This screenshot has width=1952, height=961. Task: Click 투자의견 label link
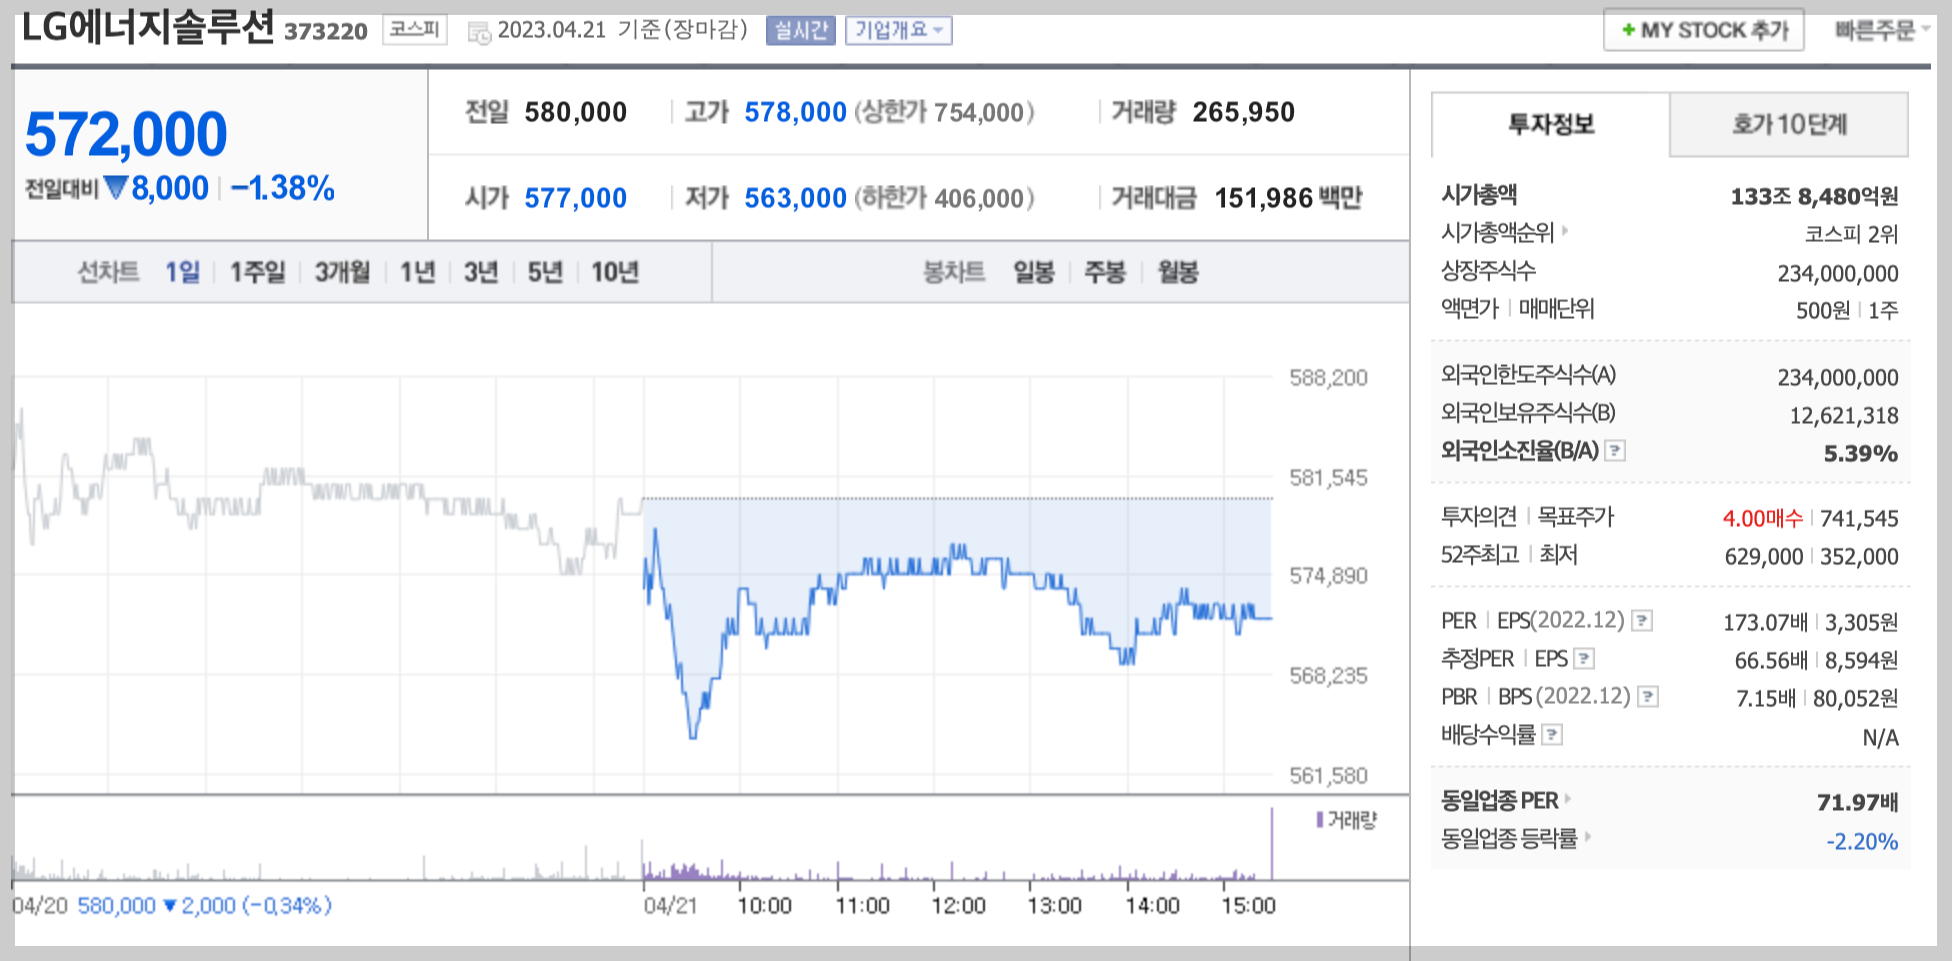click(1478, 517)
